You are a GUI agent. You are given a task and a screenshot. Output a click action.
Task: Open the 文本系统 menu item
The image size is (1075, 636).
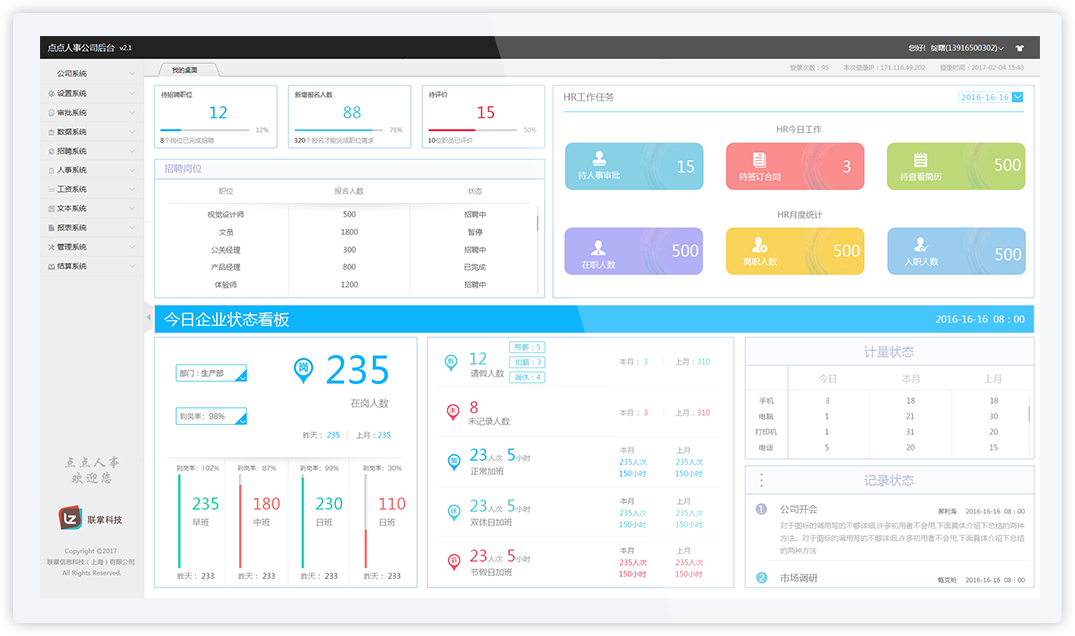coord(92,208)
